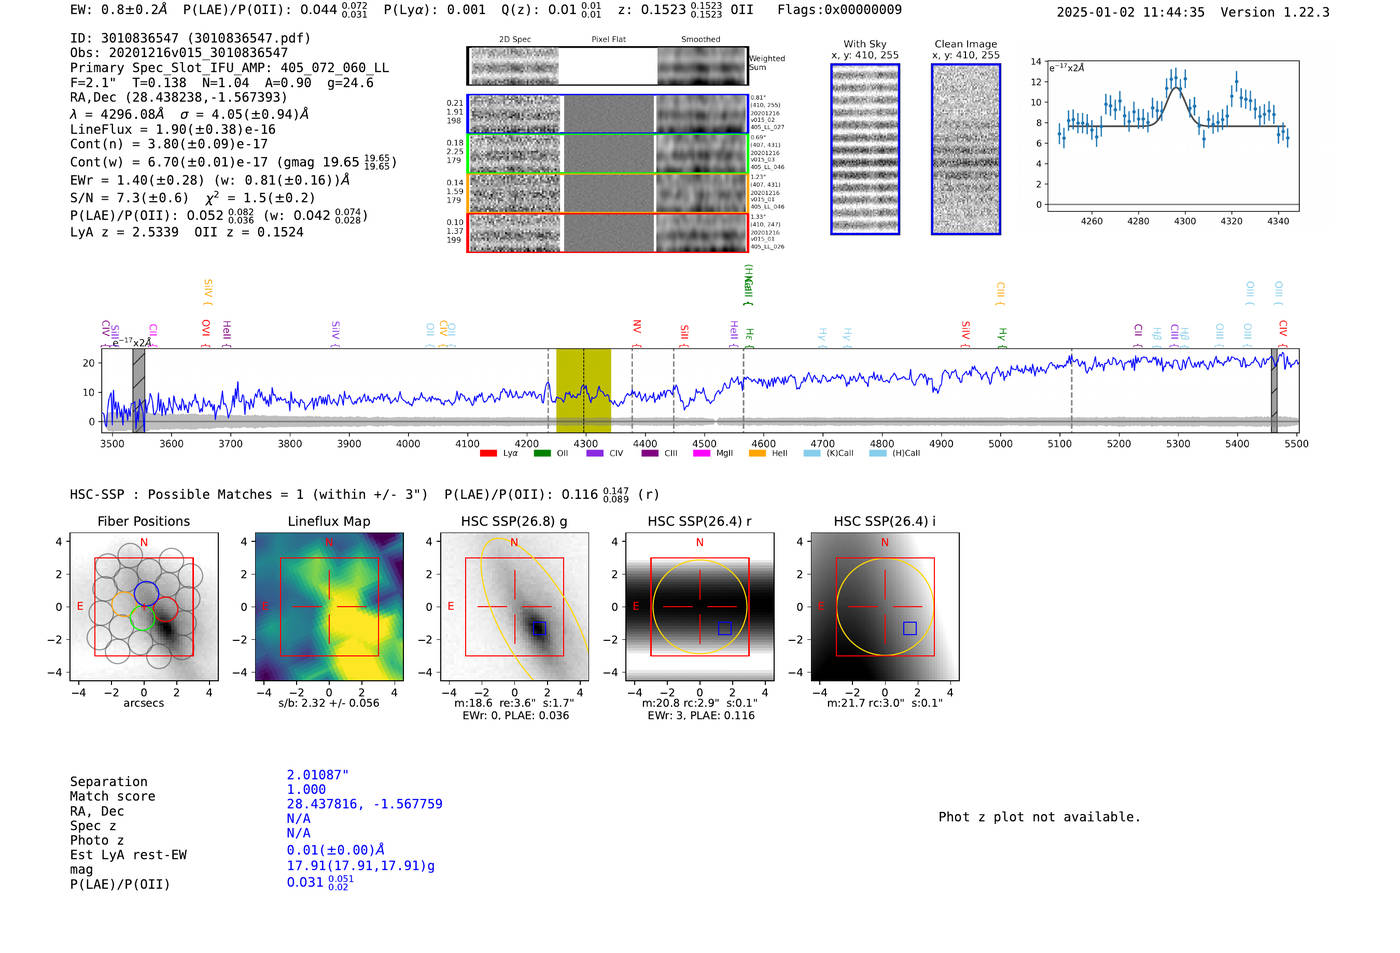Select the (K)CaII legend swatch
This screenshot has height=953, width=1400.
click(x=812, y=453)
